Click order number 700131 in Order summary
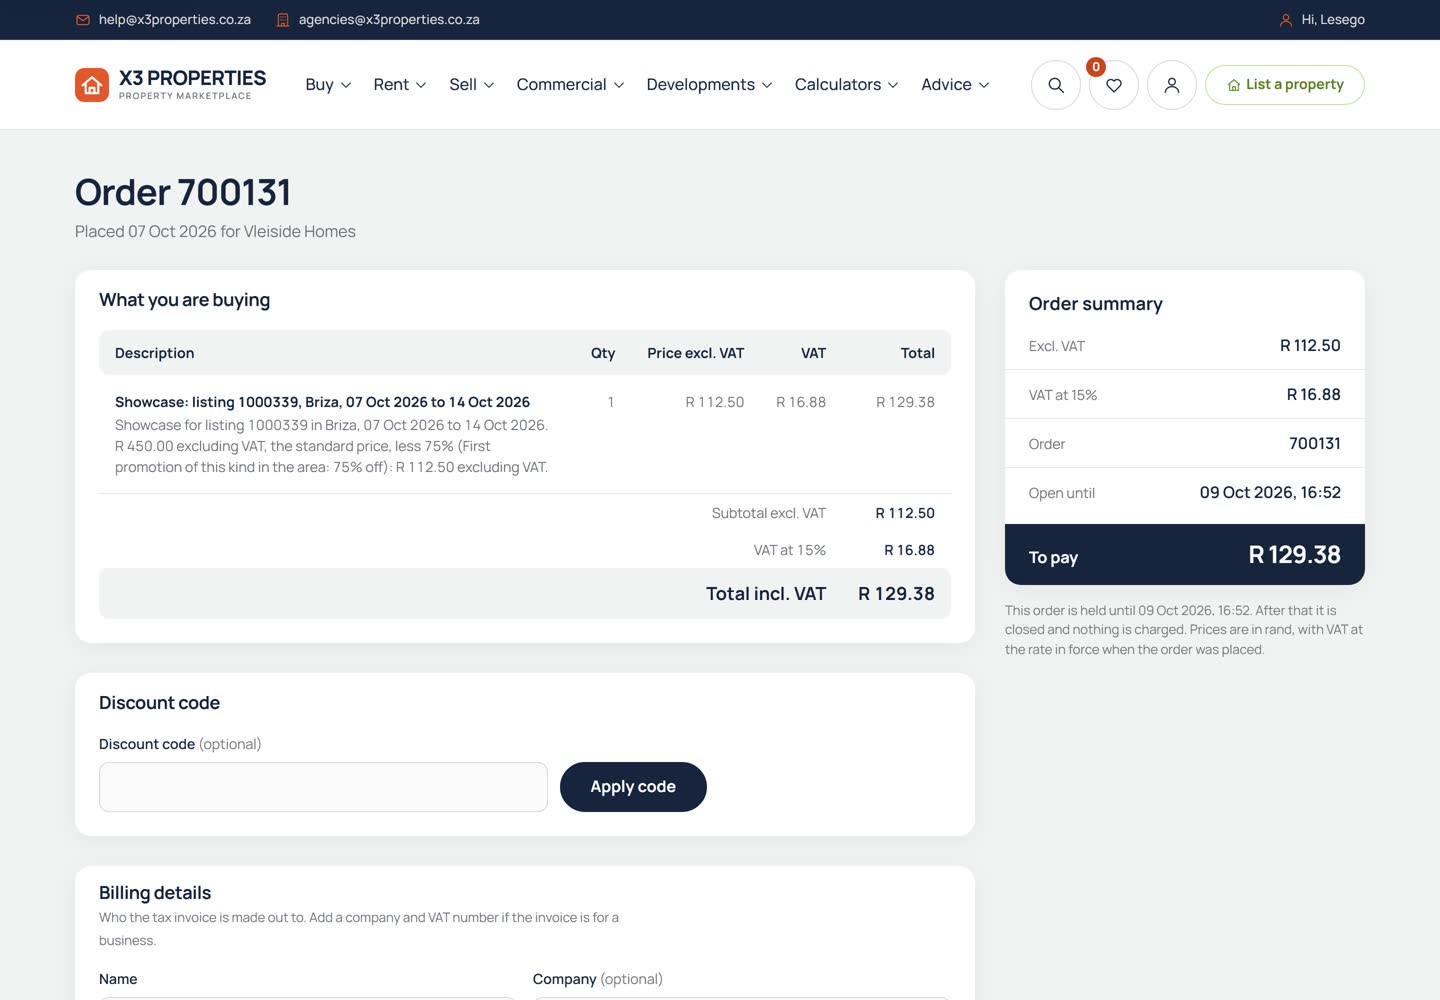1440x1000 pixels. coord(1314,444)
